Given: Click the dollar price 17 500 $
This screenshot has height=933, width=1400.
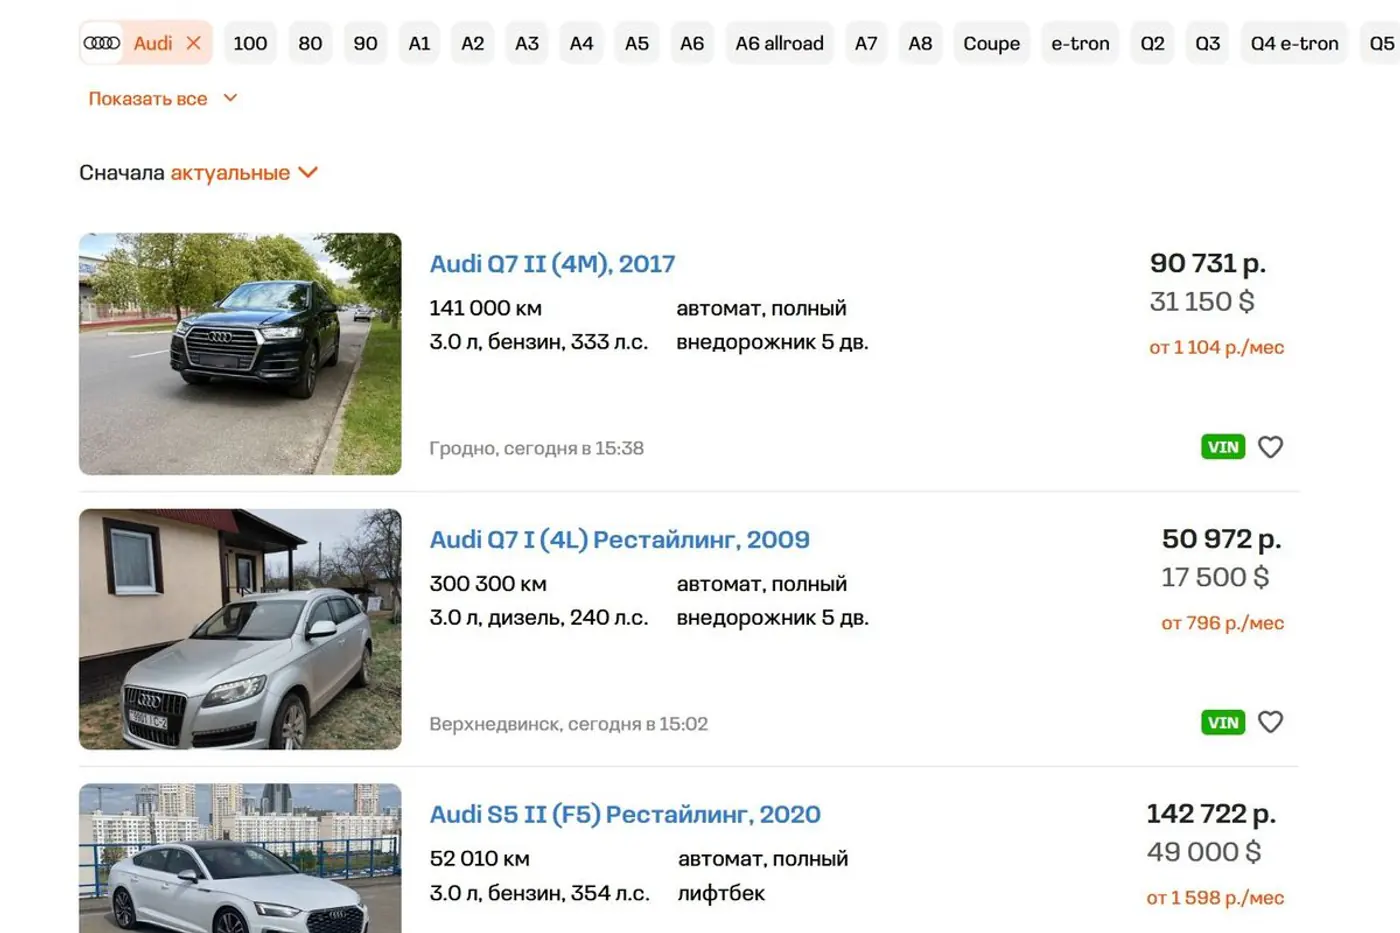Looking at the screenshot, I should click(1215, 577).
